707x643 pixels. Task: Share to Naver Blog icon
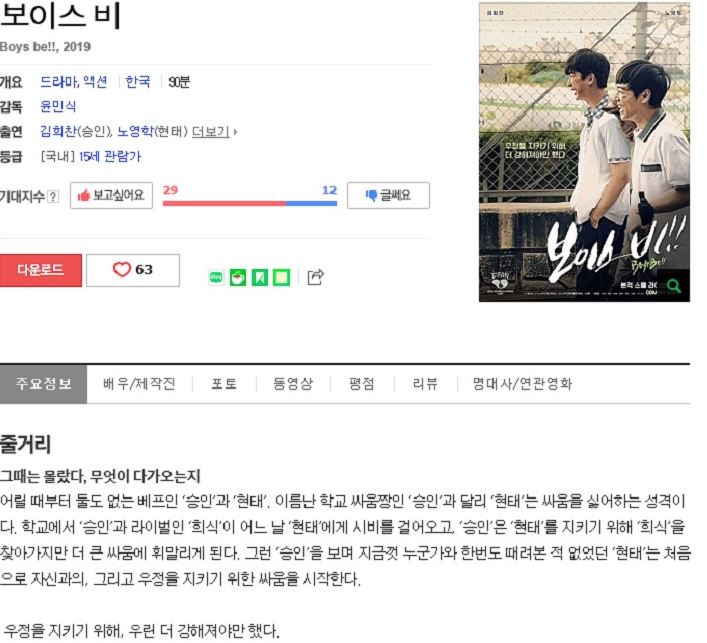point(216,277)
